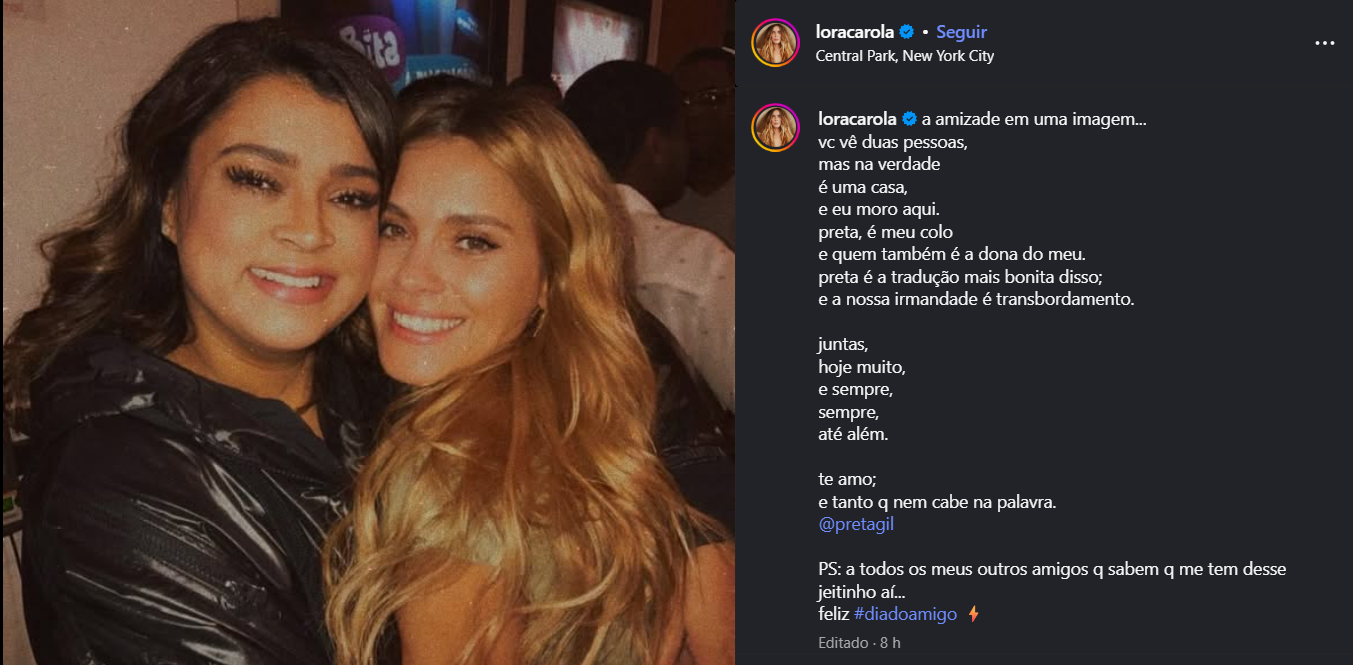Image resolution: width=1353 pixels, height=665 pixels.
Task: Click the lightning bolt emoji after #diadoamigo
Action: coord(973,614)
